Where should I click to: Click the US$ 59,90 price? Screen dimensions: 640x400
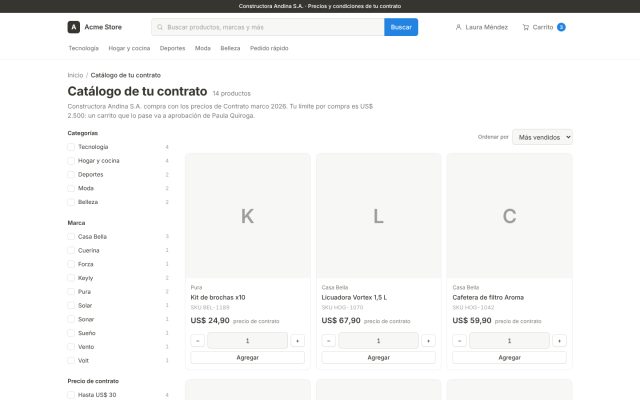pyautogui.click(x=472, y=320)
